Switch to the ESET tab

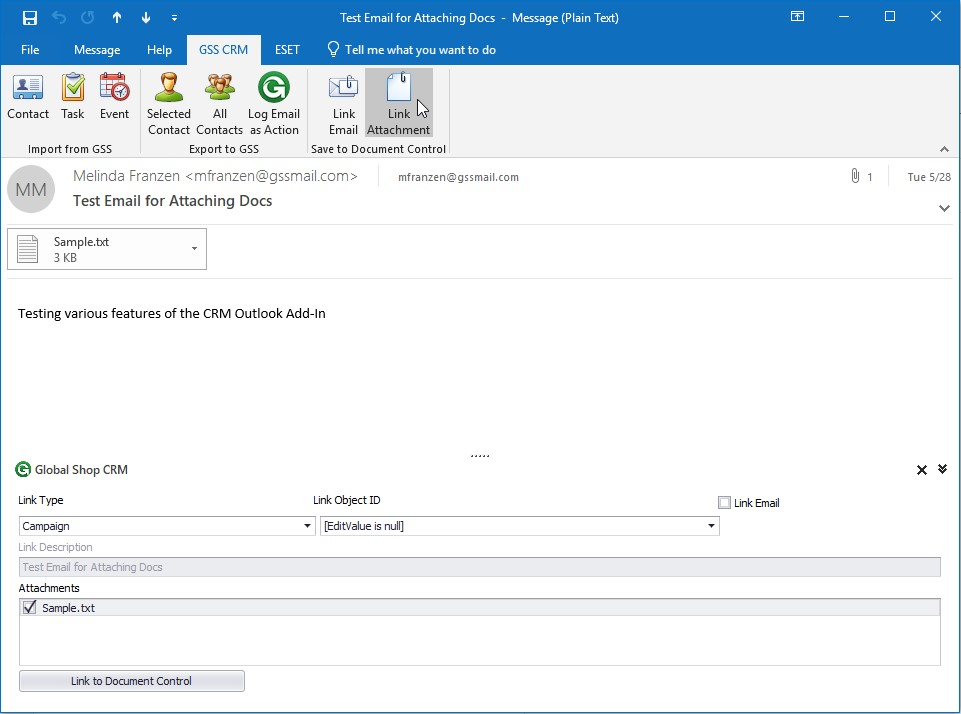tap(287, 50)
